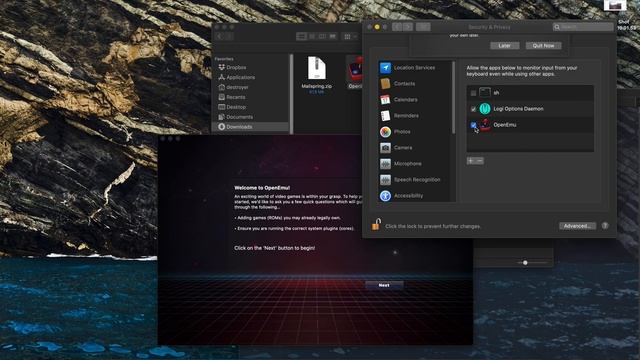Go back in Finder window
This screenshot has width=640, height=360.
coord(220,37)
